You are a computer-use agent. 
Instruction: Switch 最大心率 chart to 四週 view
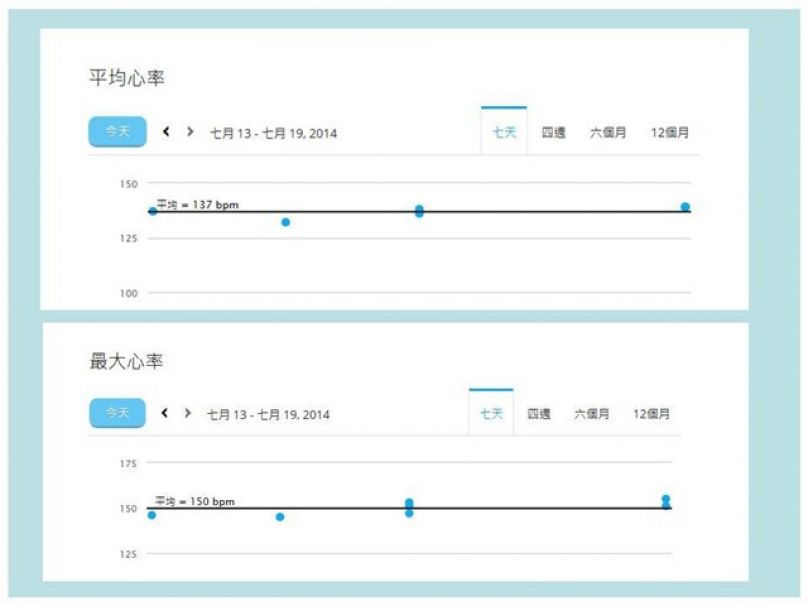click(x=539, y=414)
